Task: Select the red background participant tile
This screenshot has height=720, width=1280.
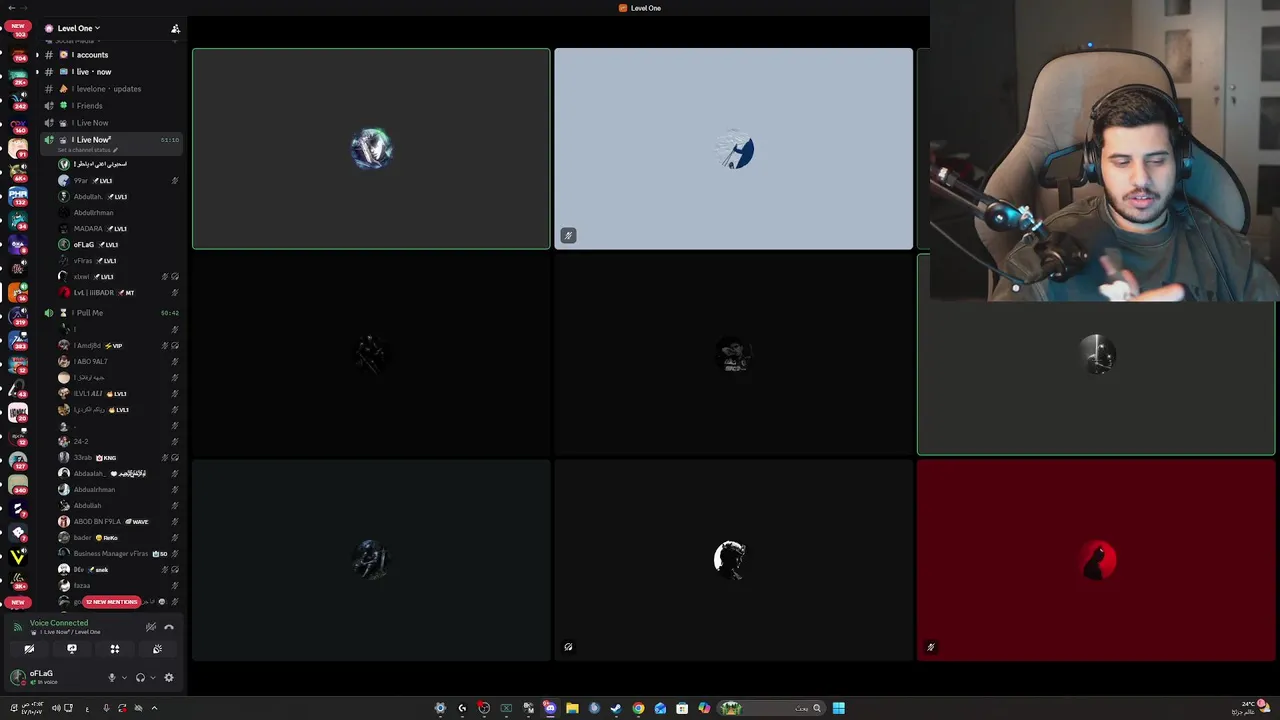Action: click(x=1096, y=560)
